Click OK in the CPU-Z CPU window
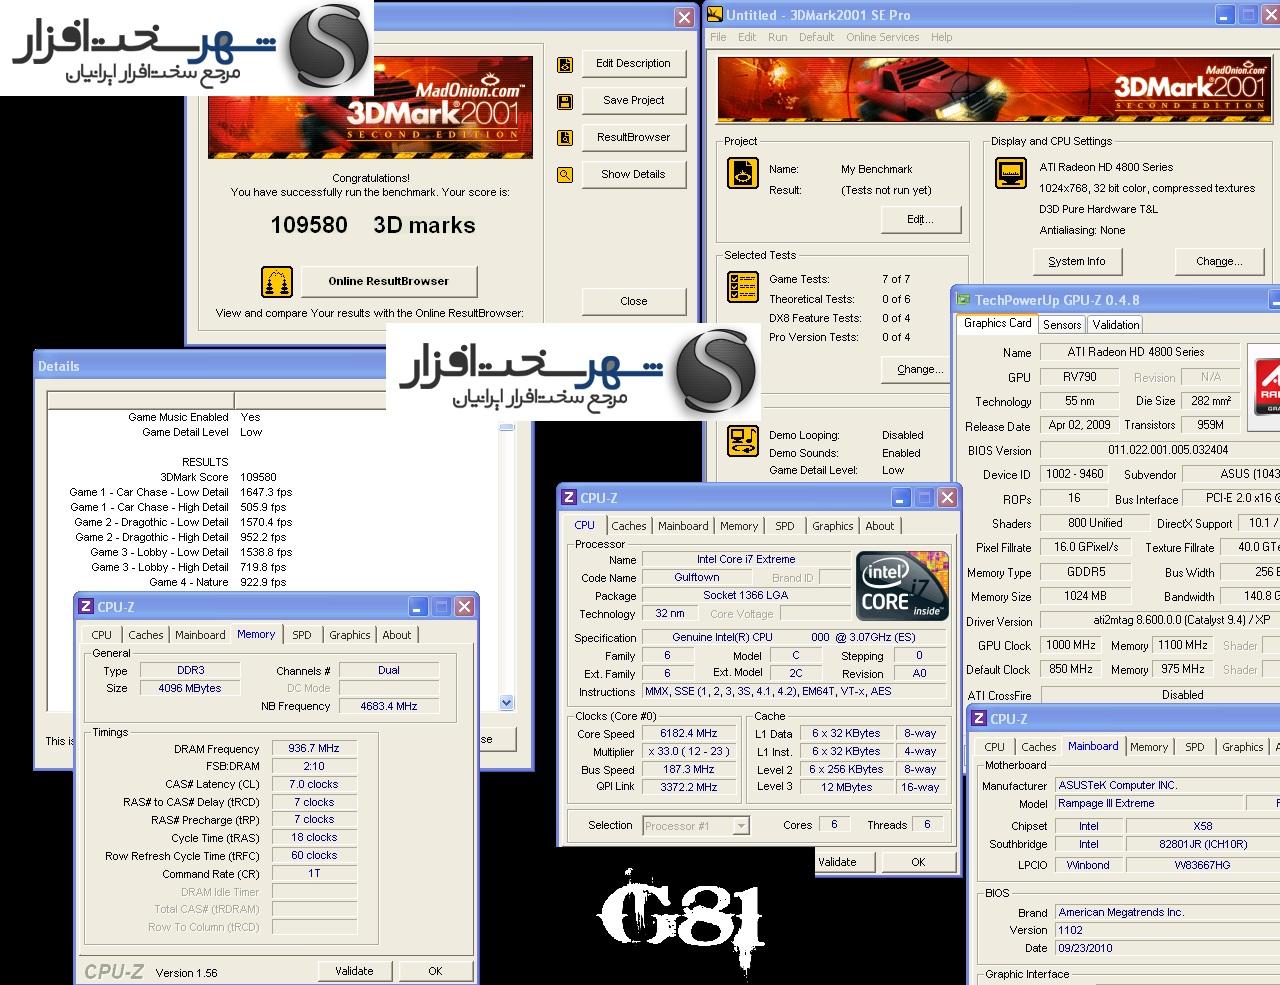 pyautogui.click(x=918, y=862)
